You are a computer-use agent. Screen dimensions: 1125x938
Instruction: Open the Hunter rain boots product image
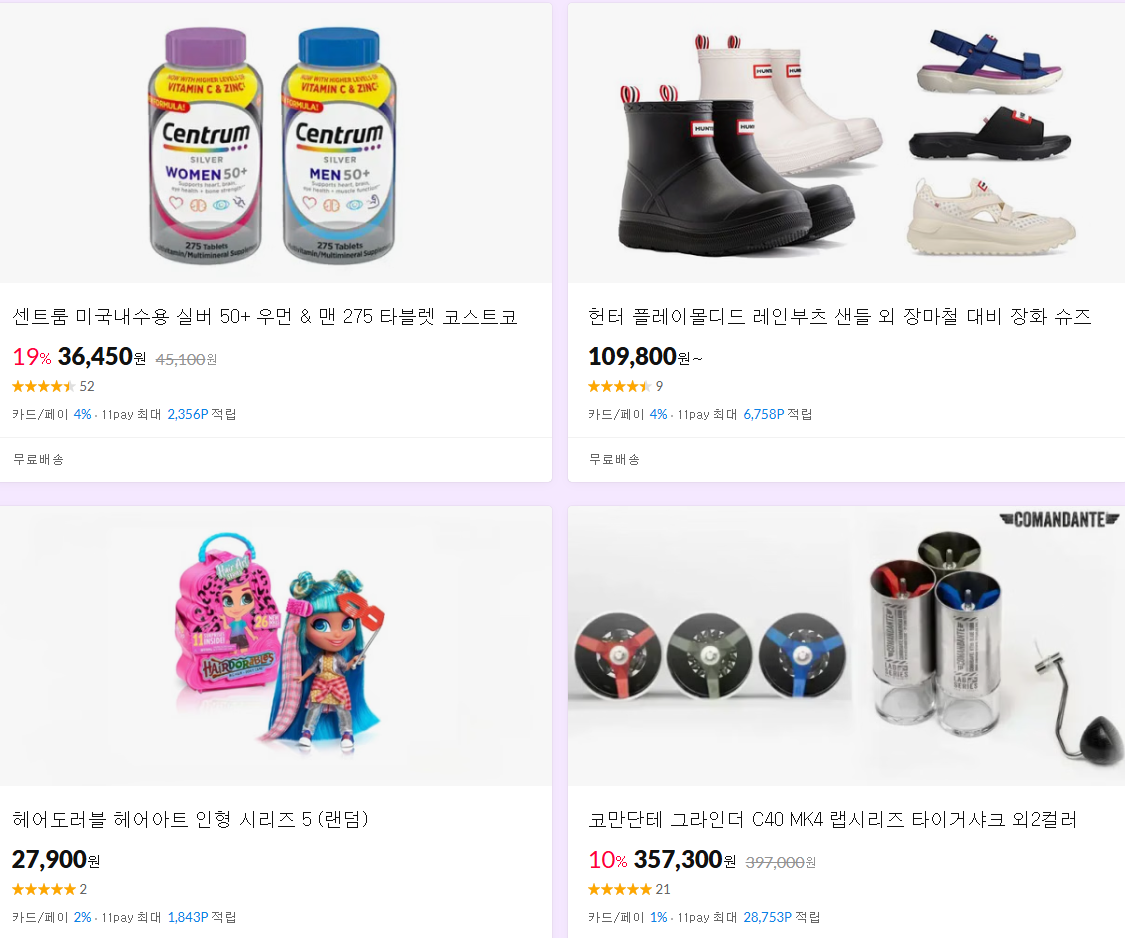pyautogui.click(x=847, y=143)
